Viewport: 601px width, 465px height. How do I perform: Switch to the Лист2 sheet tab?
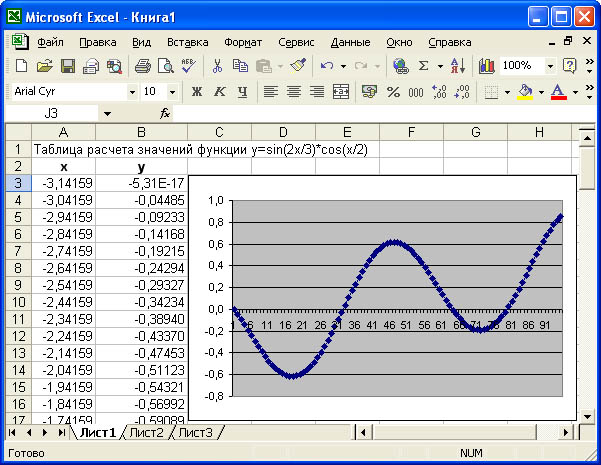tap(146, 433)
